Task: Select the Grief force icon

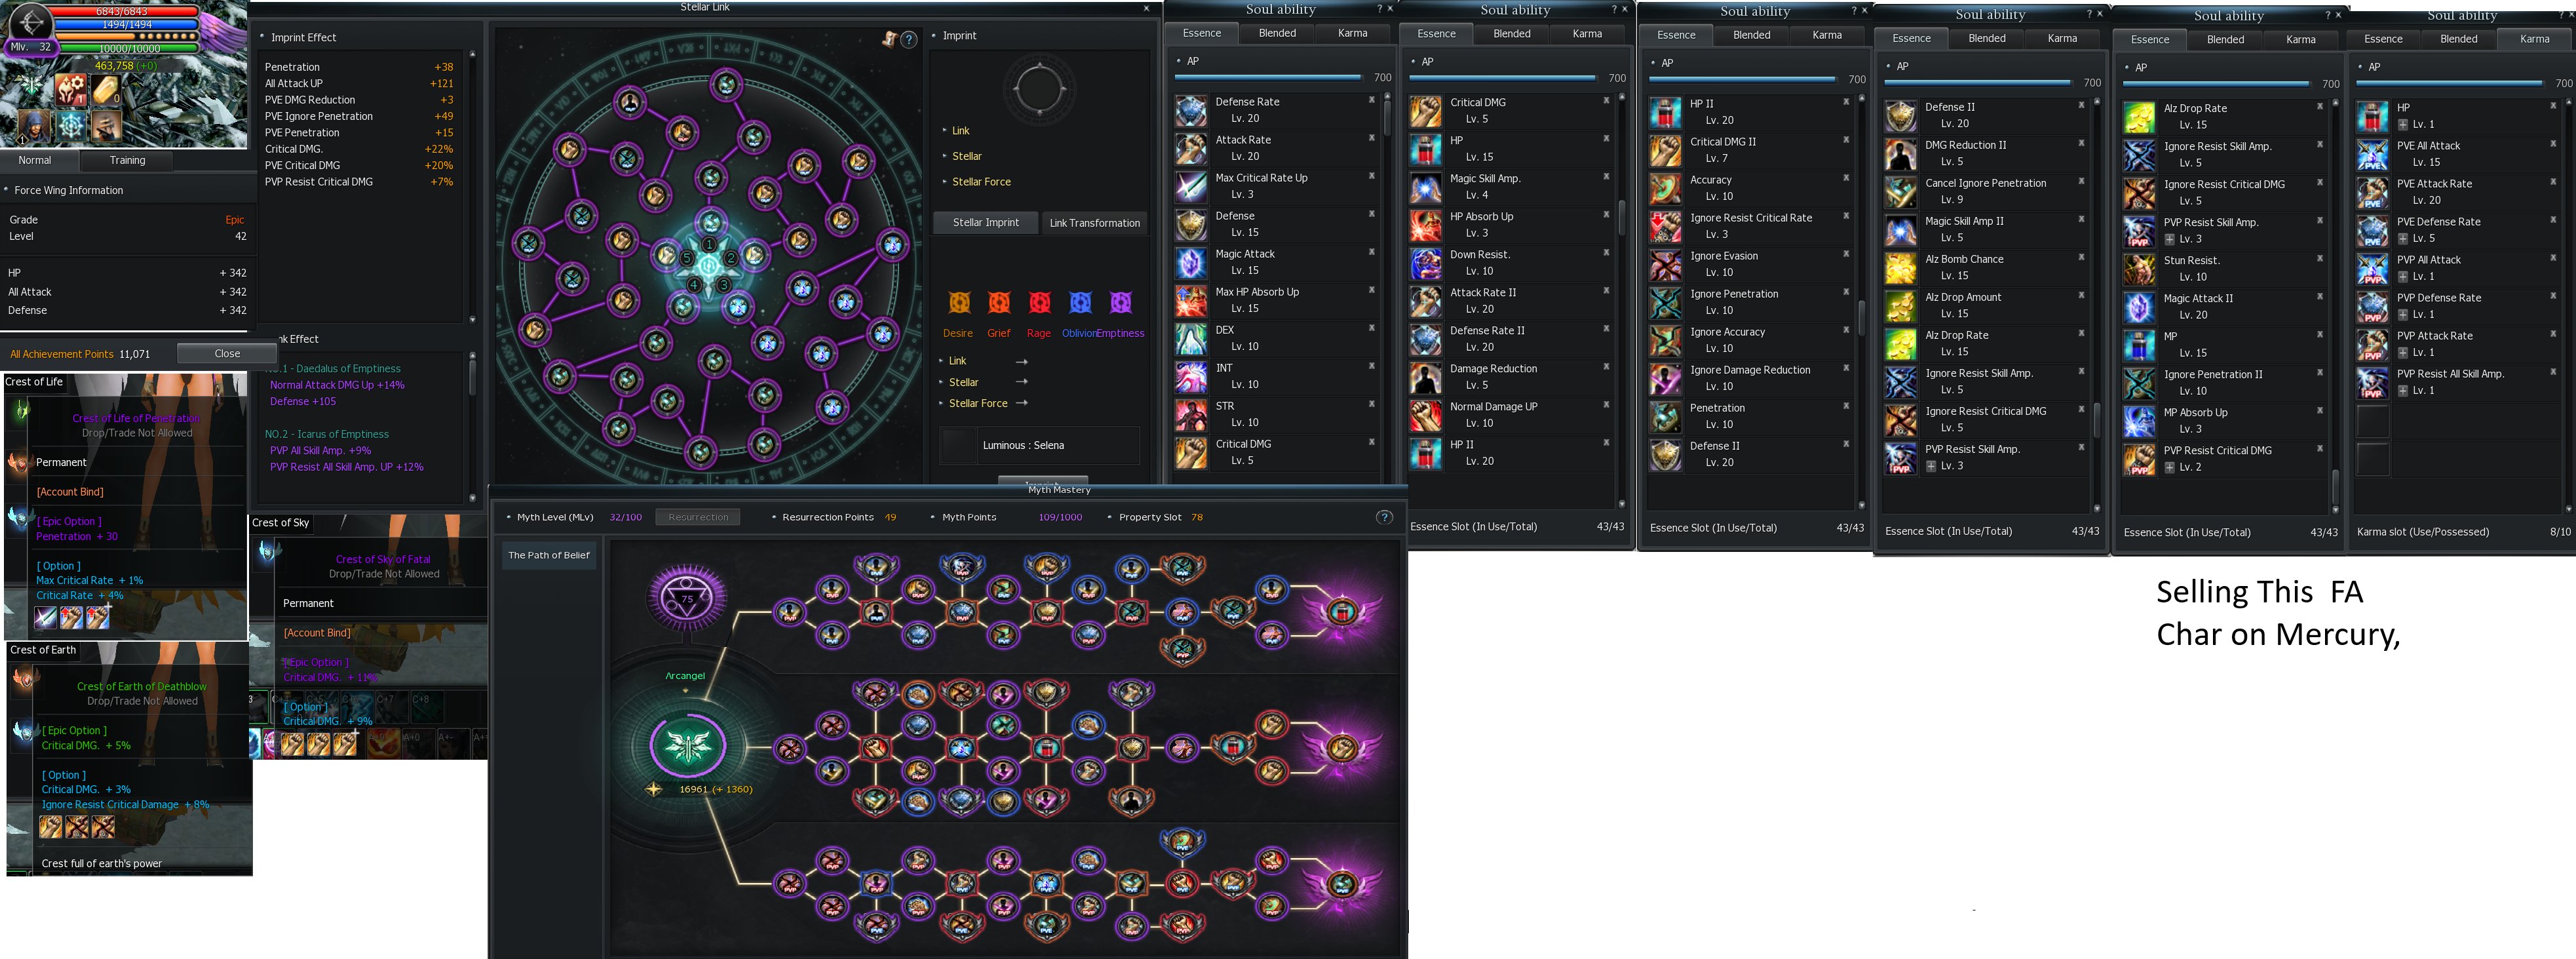Action: coord(998,302)
